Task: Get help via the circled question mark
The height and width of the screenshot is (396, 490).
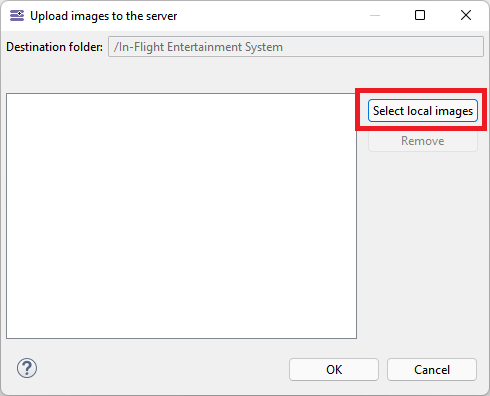Action: click(x=27, y=368)
